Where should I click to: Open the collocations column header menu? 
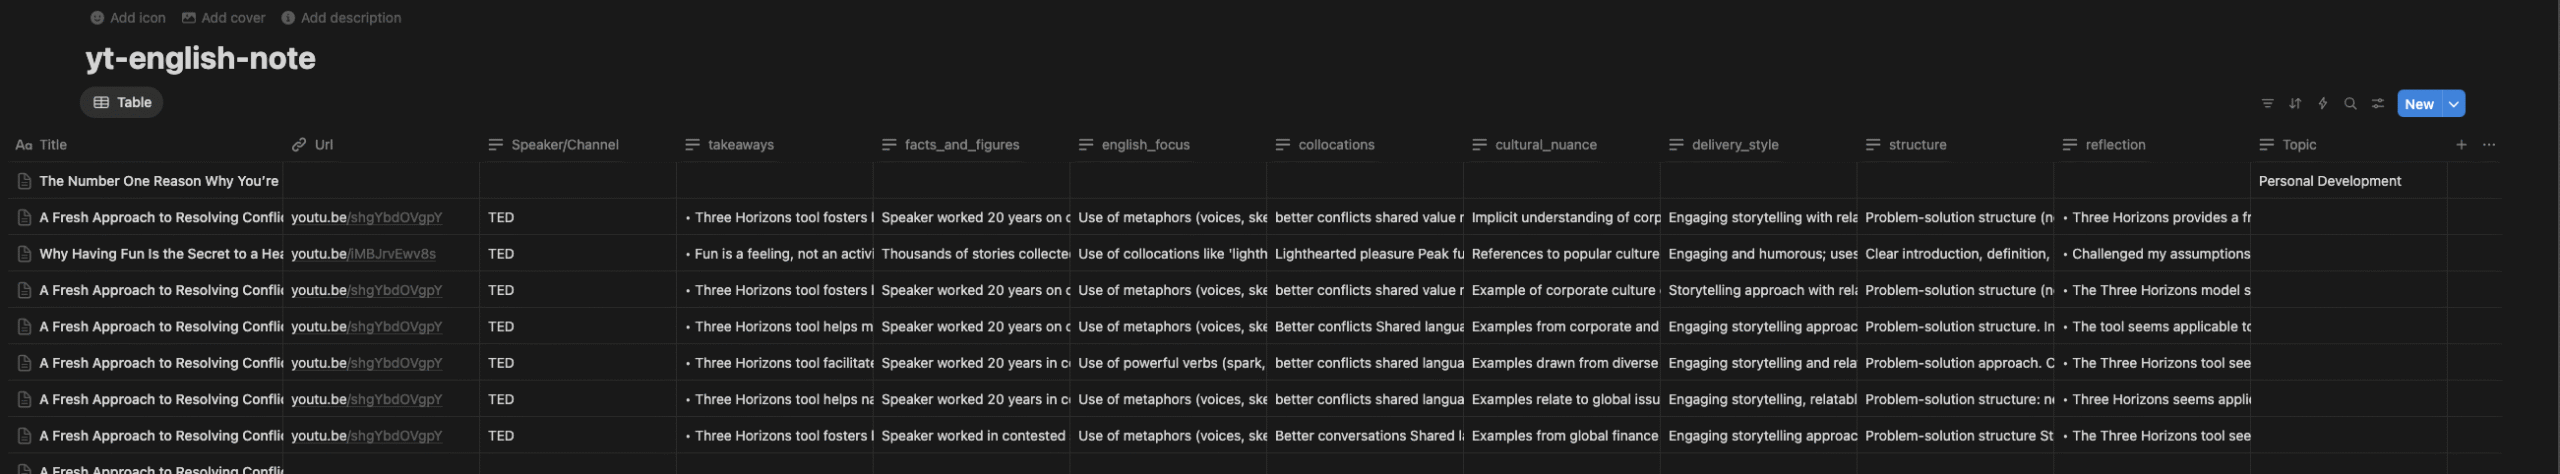[x=1365, y=145]
